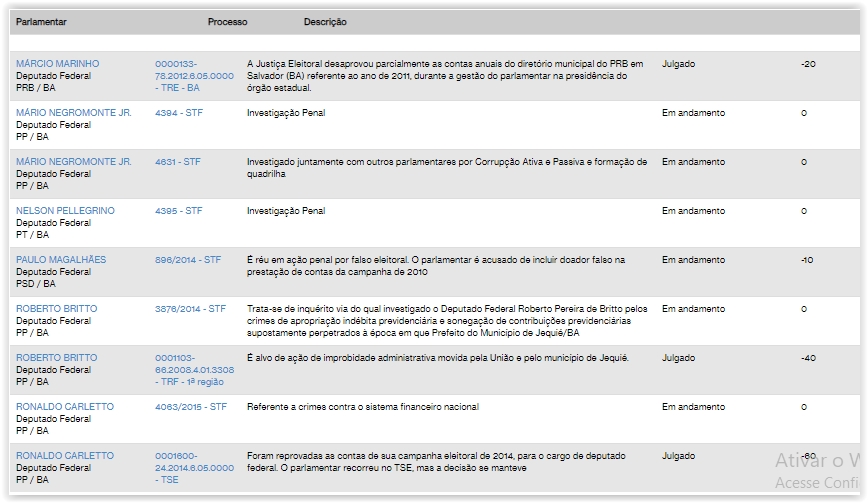868x503 pixels.
Task: Open NELSON PELLEGRINO profile link
Action: click(x=65, y=211)
